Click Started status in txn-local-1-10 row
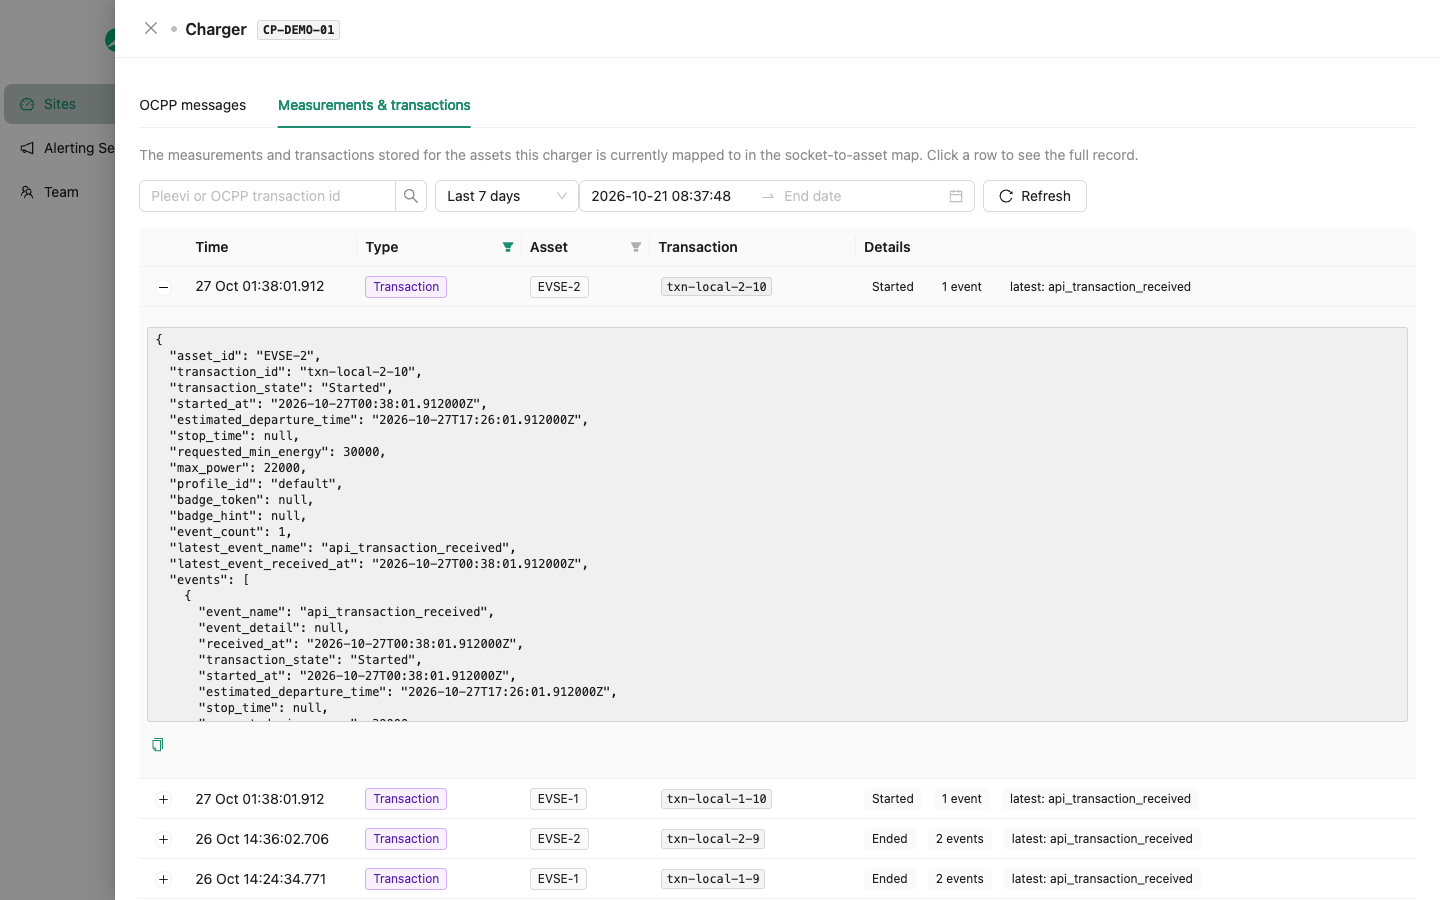The image size is (1440, 900). pos(893,799)
